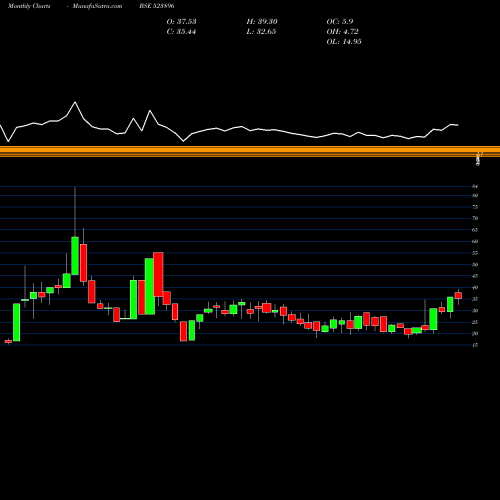The height and width of the screenshot is (500, 500).
Task: Click the 45 price axis label
Action: pyautogui.click(x=475, y=276)
